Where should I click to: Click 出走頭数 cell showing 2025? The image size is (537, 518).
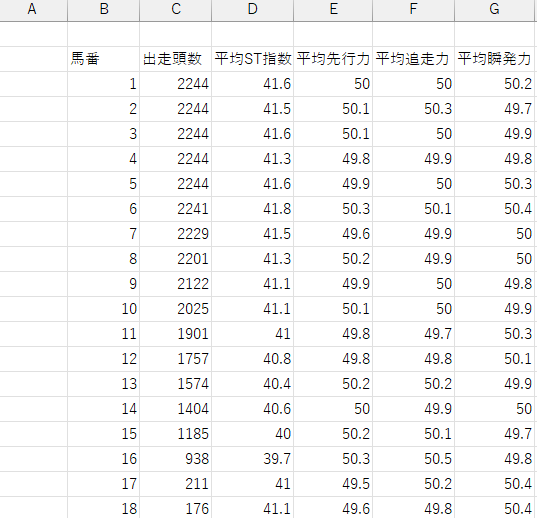(x=175, y=309)
